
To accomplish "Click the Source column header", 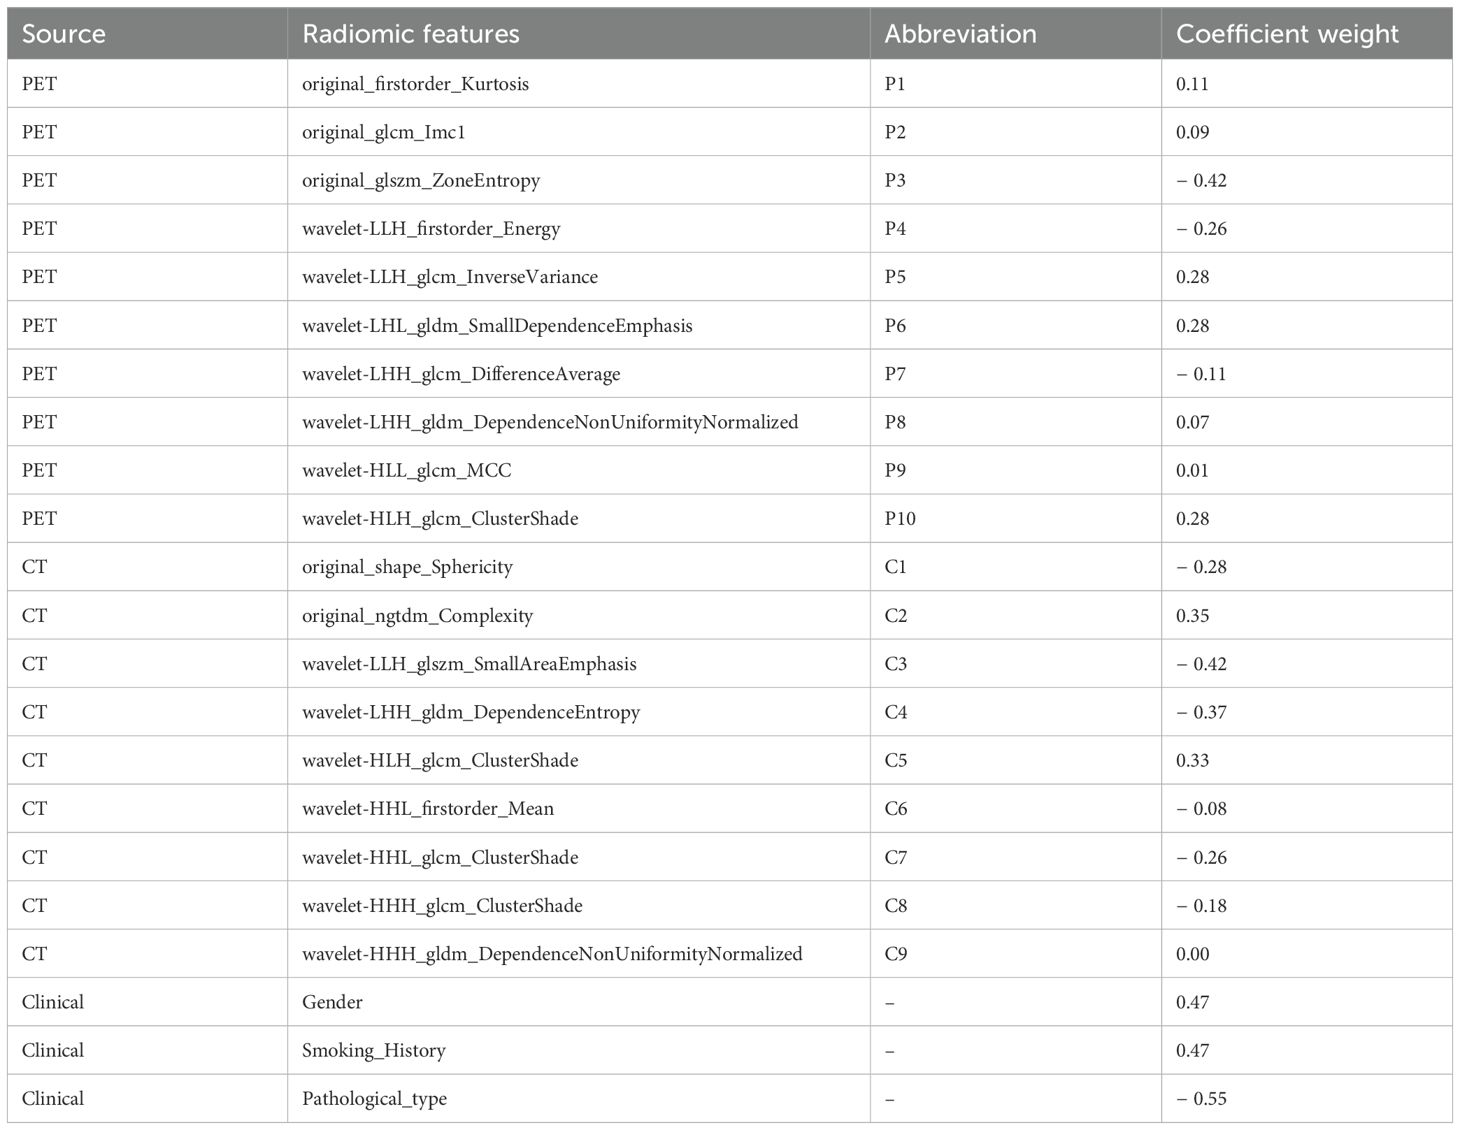I will point(63,34).
